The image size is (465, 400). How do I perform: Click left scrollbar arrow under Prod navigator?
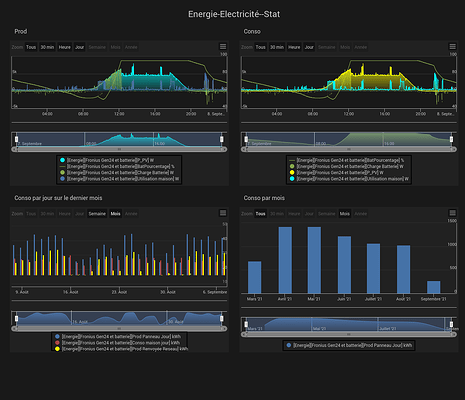[14, 149]
